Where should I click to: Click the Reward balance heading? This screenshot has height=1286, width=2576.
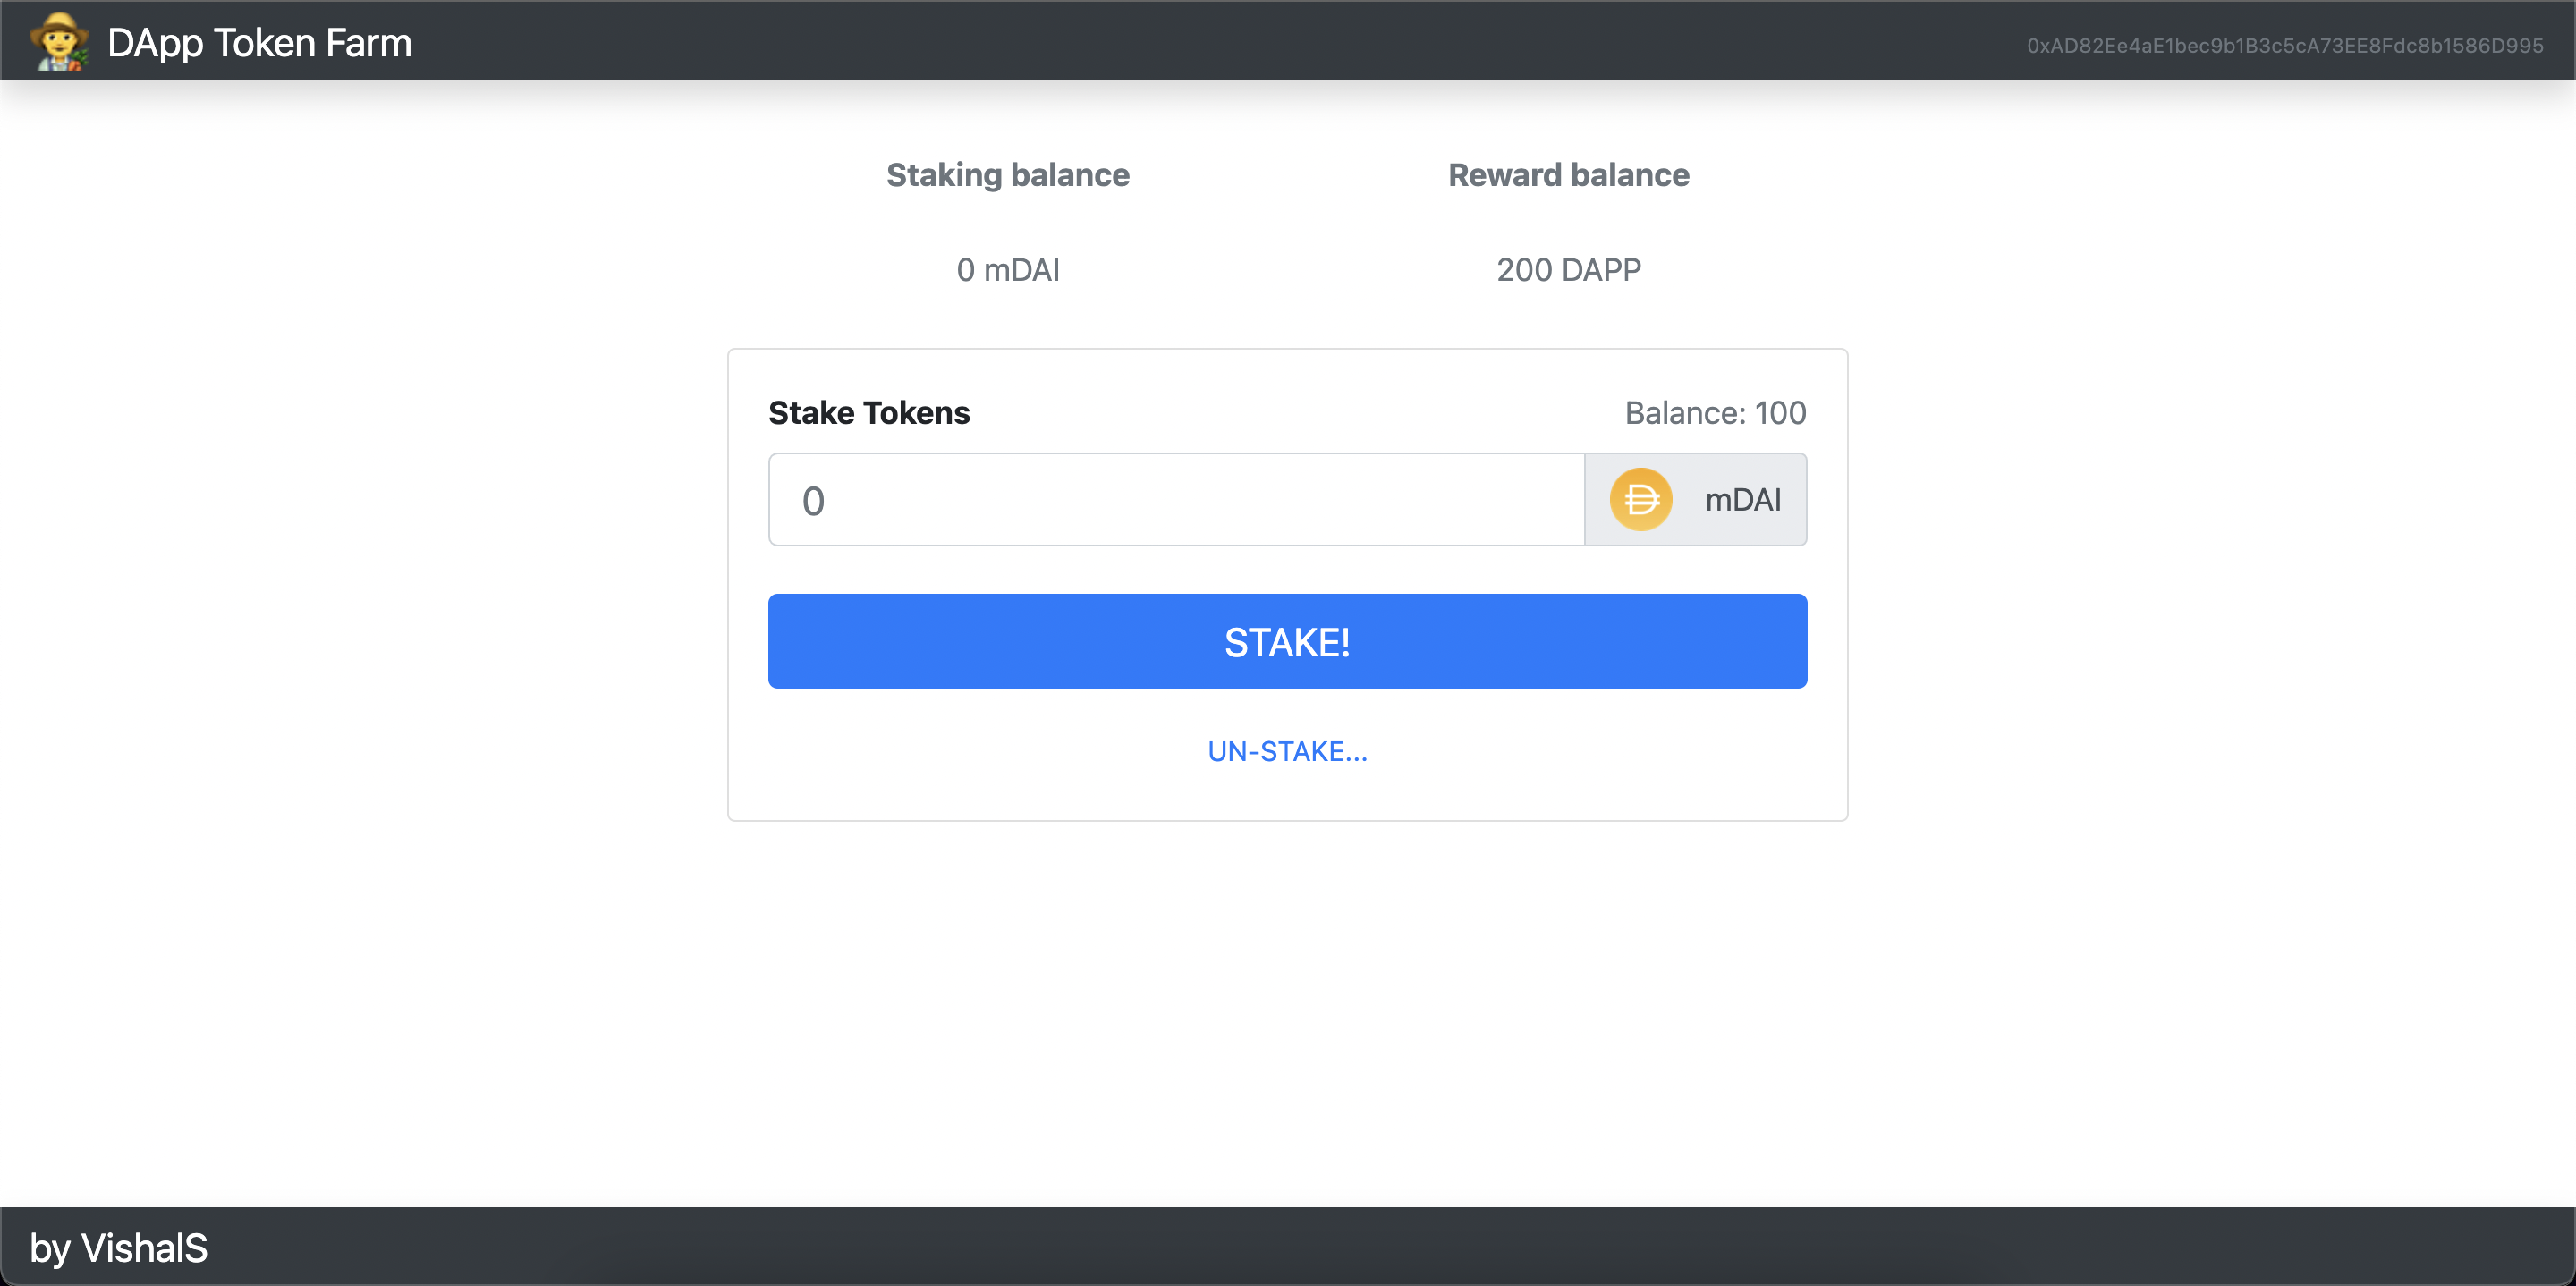pos(1568,175)
